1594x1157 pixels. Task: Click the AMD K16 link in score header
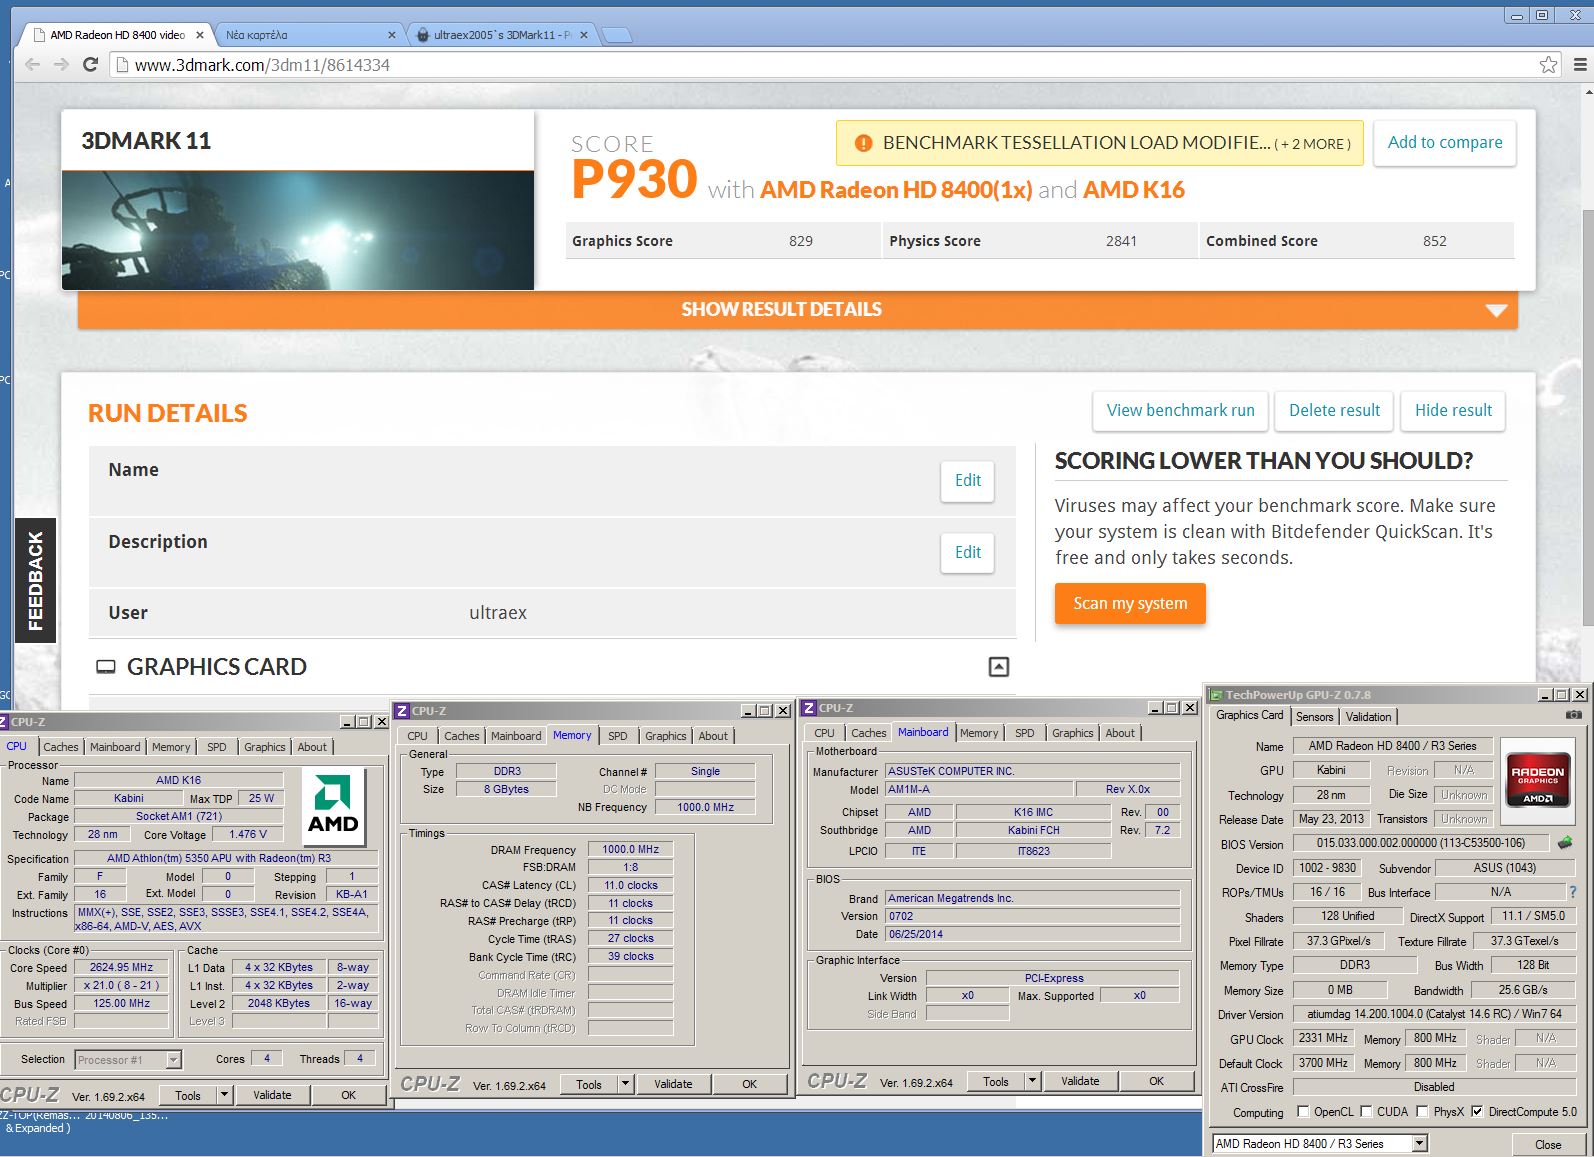coord(1134,190)
